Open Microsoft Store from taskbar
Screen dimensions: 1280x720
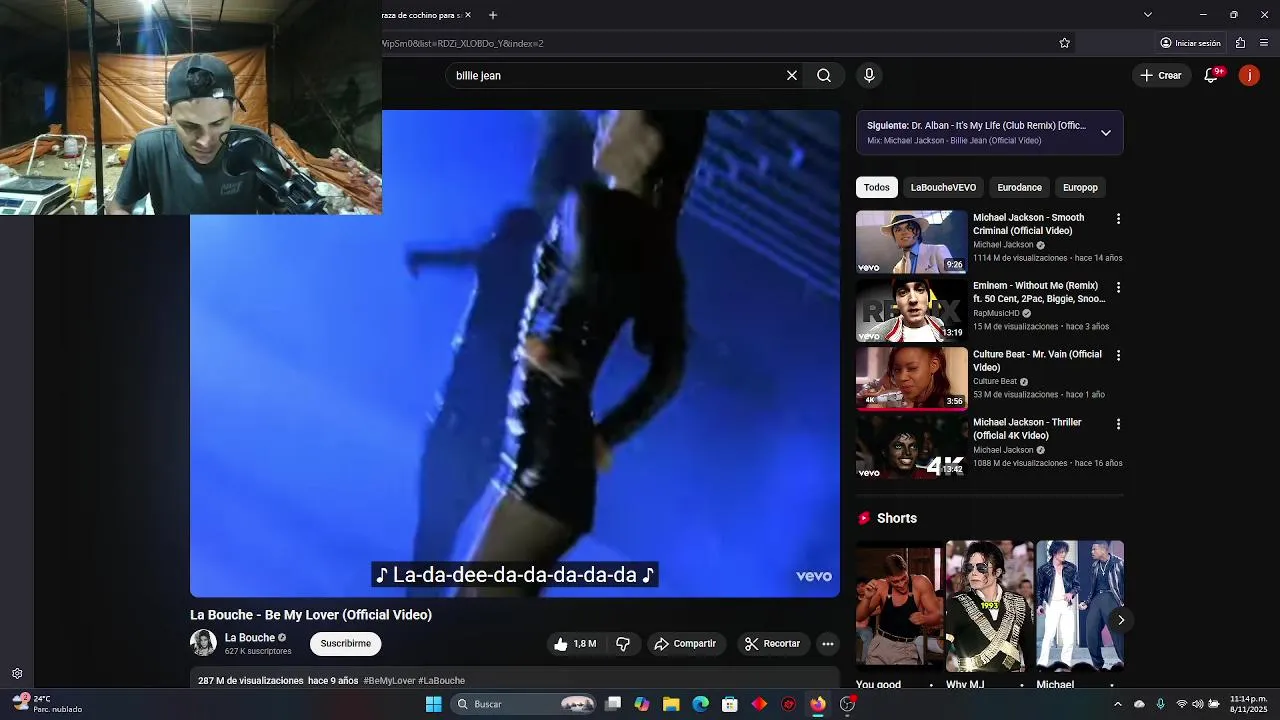pyautogui.click(x=730, y=704)
